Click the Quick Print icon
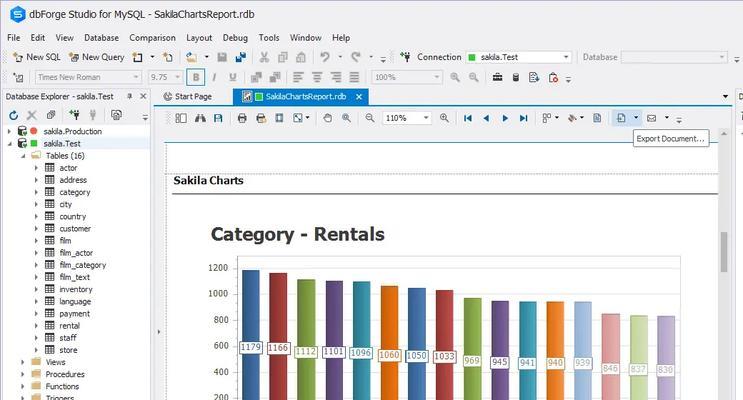Image resolution: width=743 pixels, height=400 pixels. point(261,118)
